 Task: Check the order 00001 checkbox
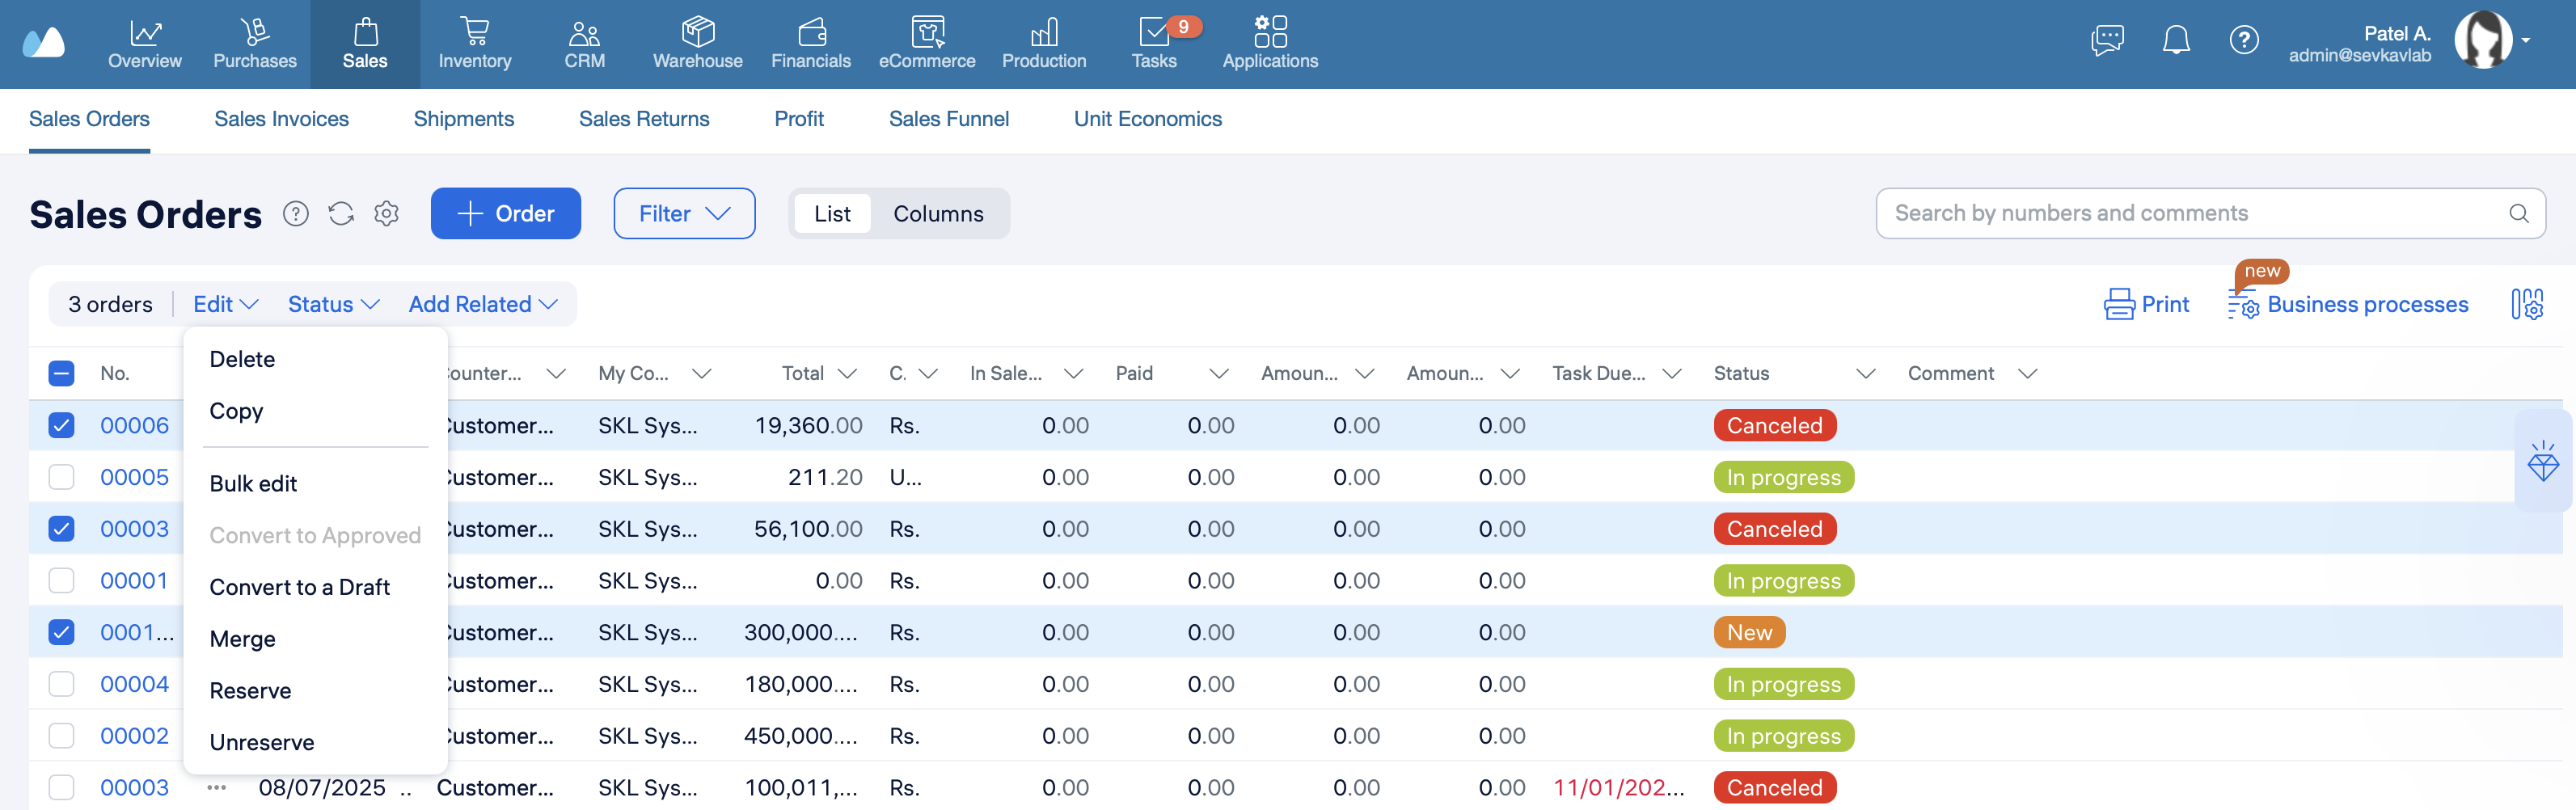click(x=61, y=581)
